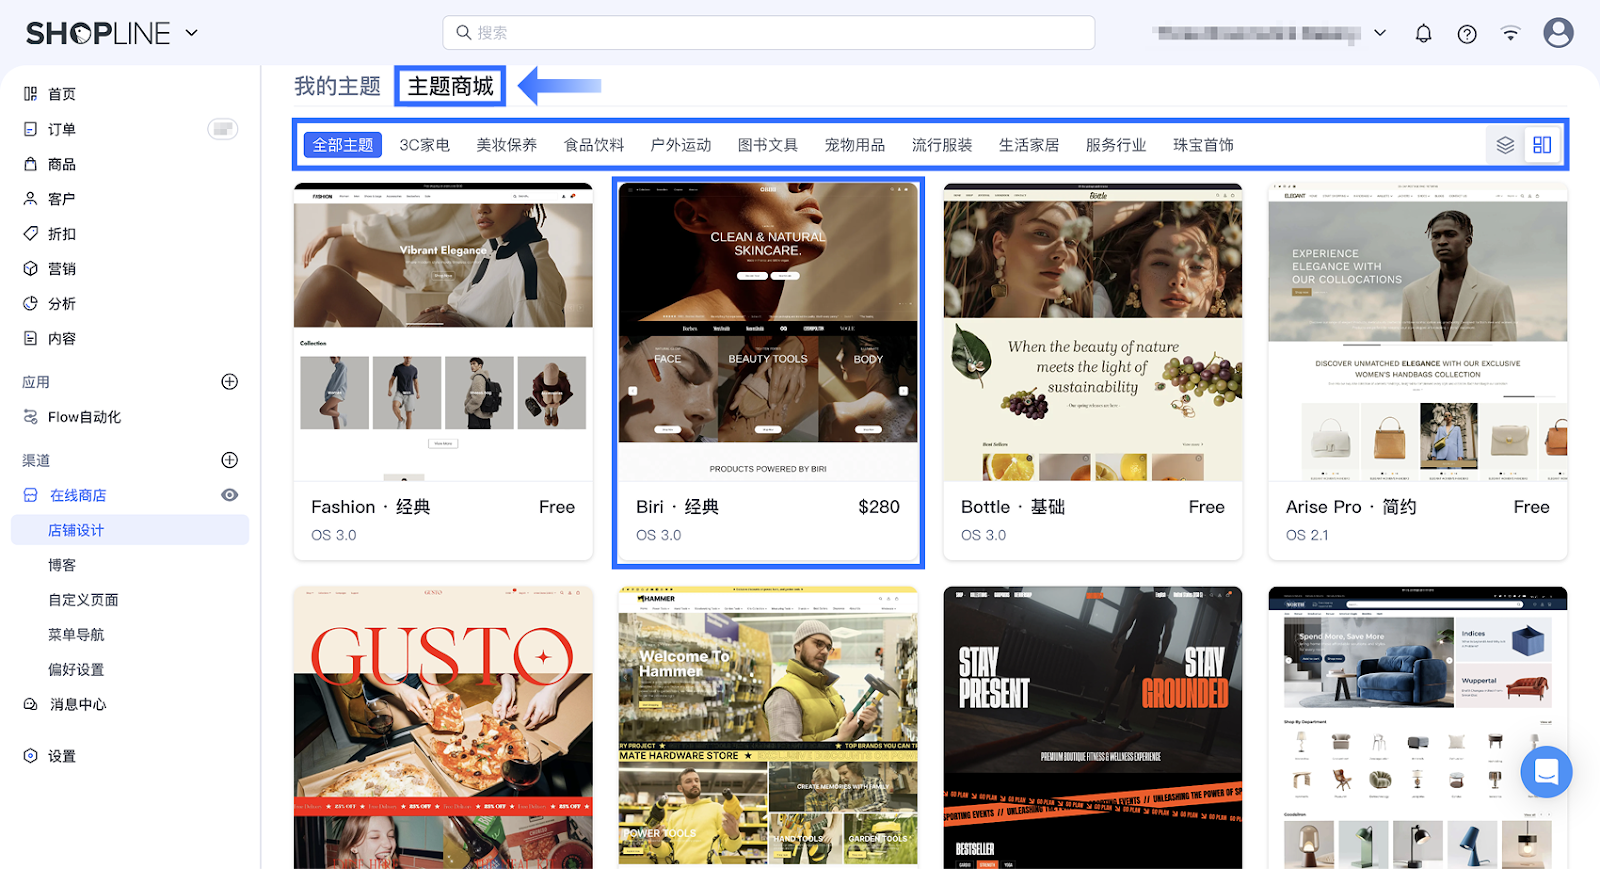Image resolution: width=1600 pixels, height=869 pixels.
Task: Click the "Biri · 经典" theme title
Action: pos(678,507)
